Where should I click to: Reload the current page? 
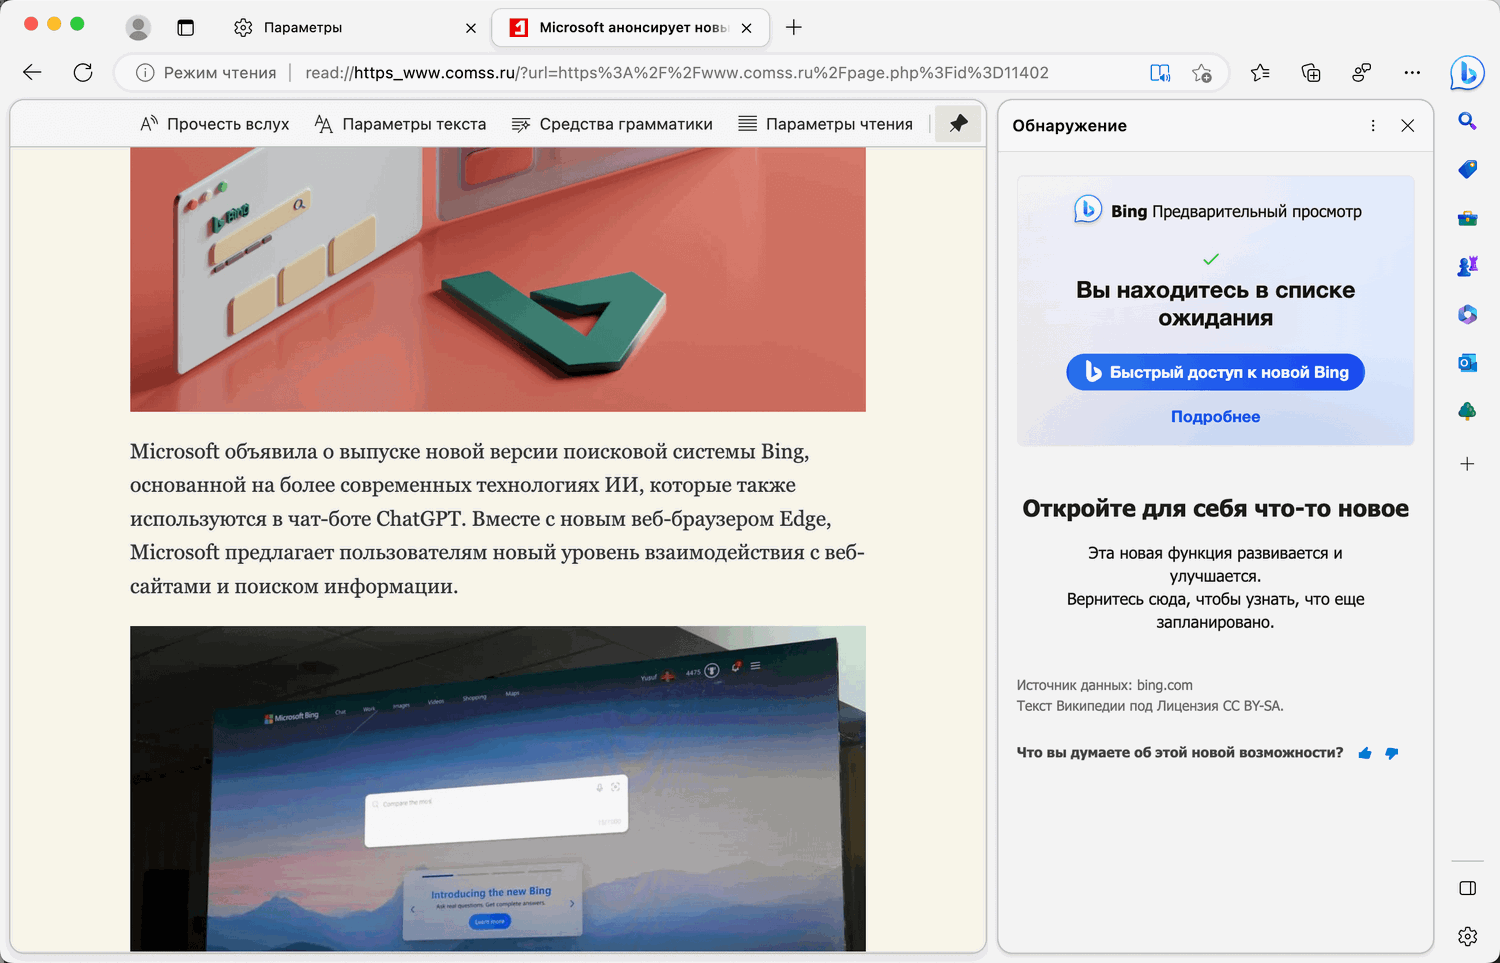(x=83, y=72)
